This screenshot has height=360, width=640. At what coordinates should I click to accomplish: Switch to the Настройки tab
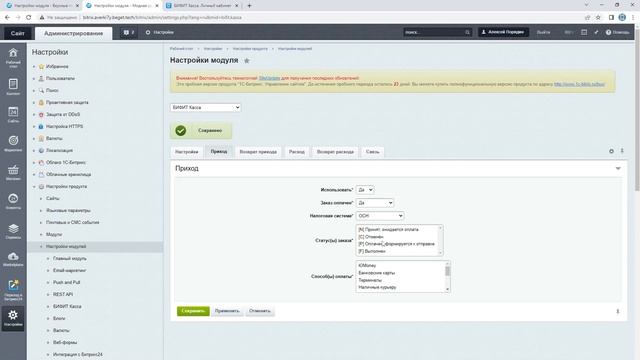(x=187, y=152)
